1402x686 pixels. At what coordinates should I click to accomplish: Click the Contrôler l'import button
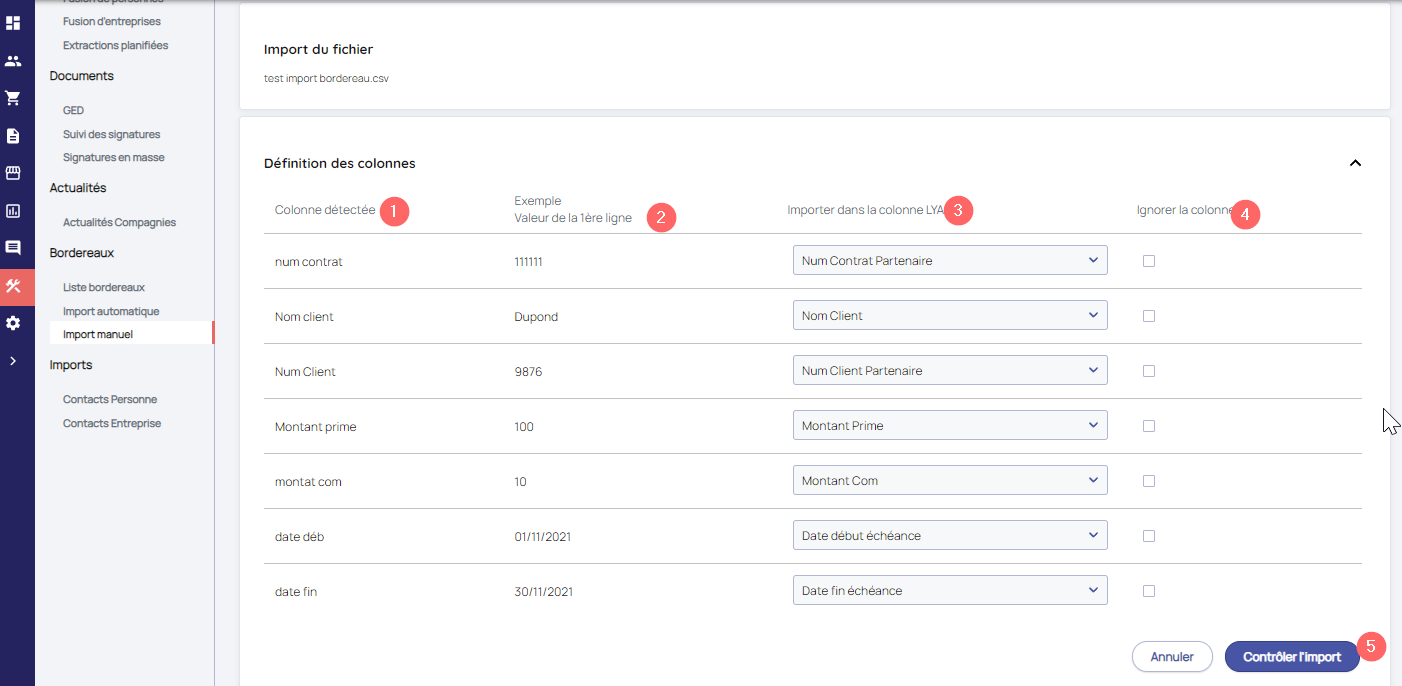tap(1291, 657)
